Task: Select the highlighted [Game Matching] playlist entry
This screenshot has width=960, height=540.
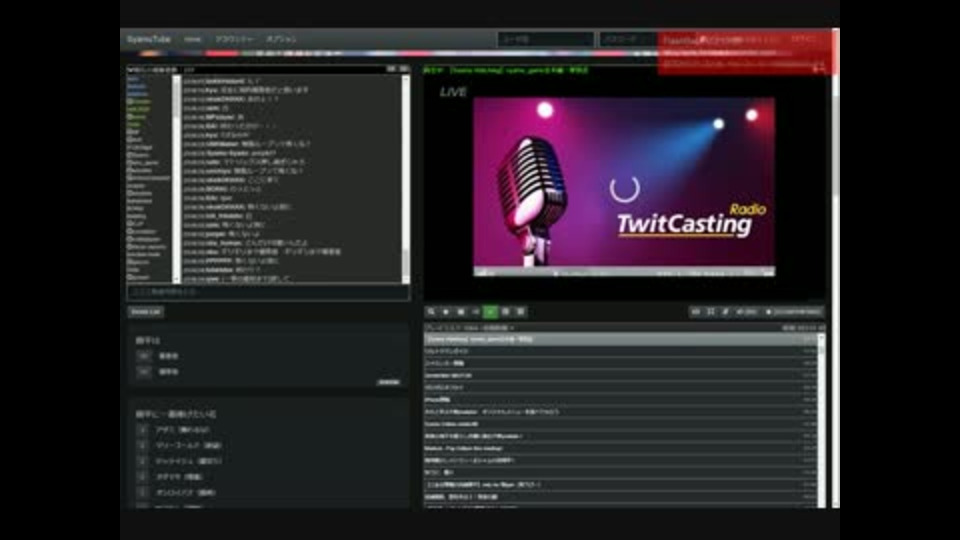Action: coord(620,339)
